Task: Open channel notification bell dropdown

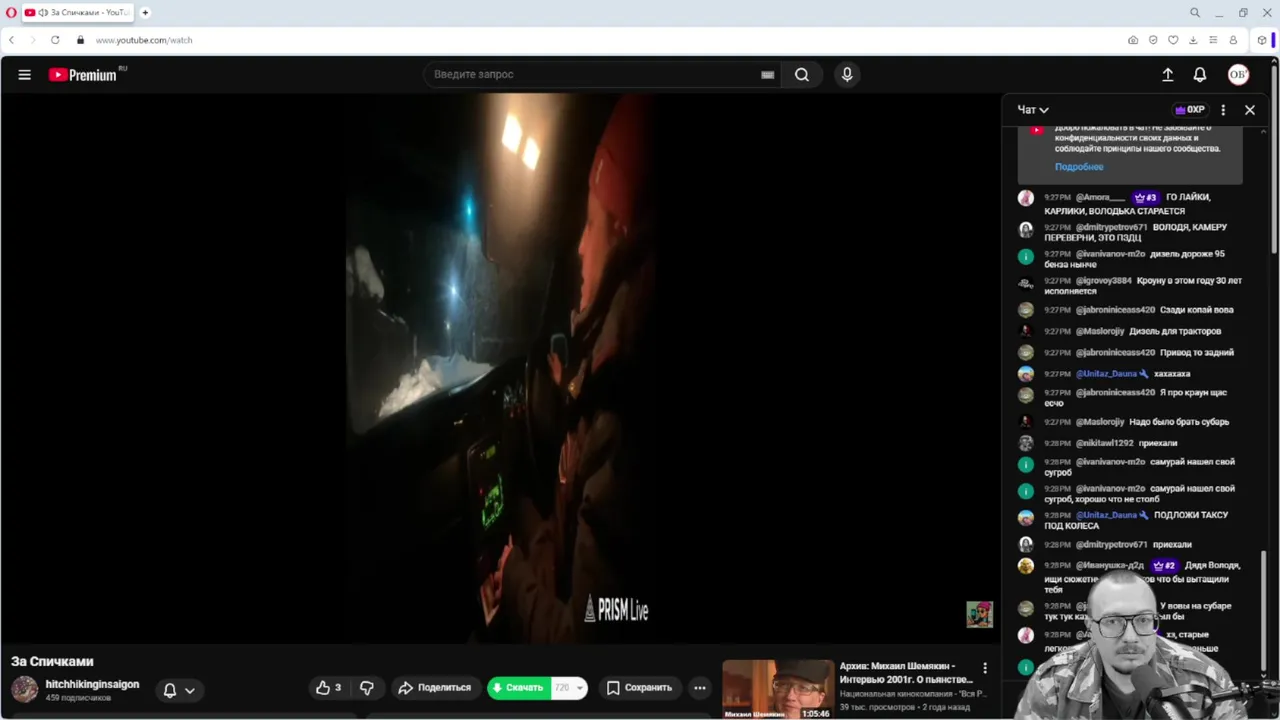Action: pos(179,690)
